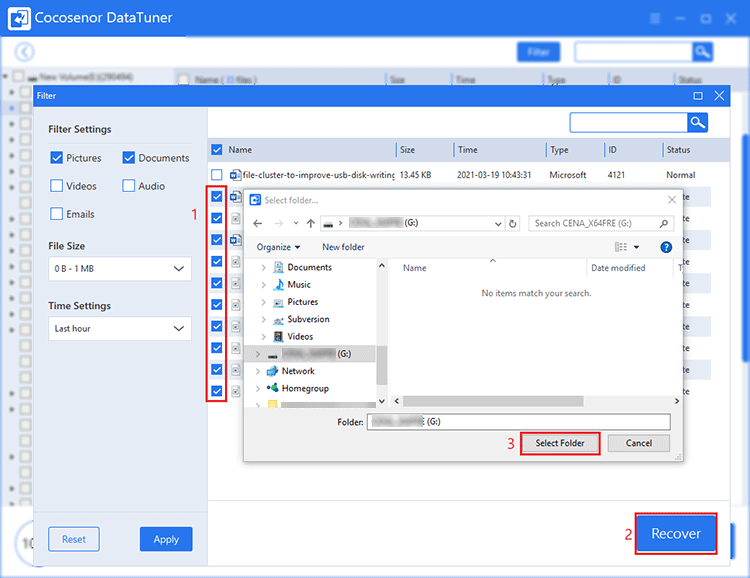This screenshot has height=578, width=750.
Task: Open the File Size dropdown
Action: 120,268
